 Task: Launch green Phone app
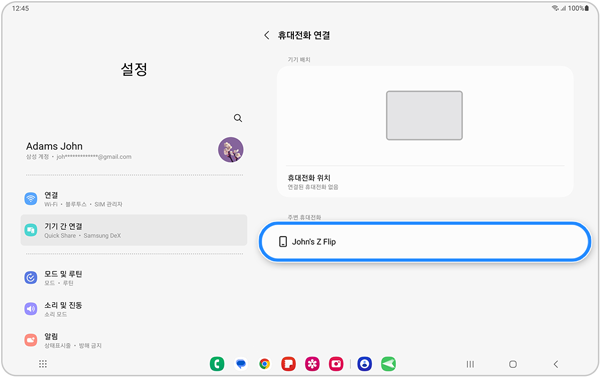click(217, 364)
